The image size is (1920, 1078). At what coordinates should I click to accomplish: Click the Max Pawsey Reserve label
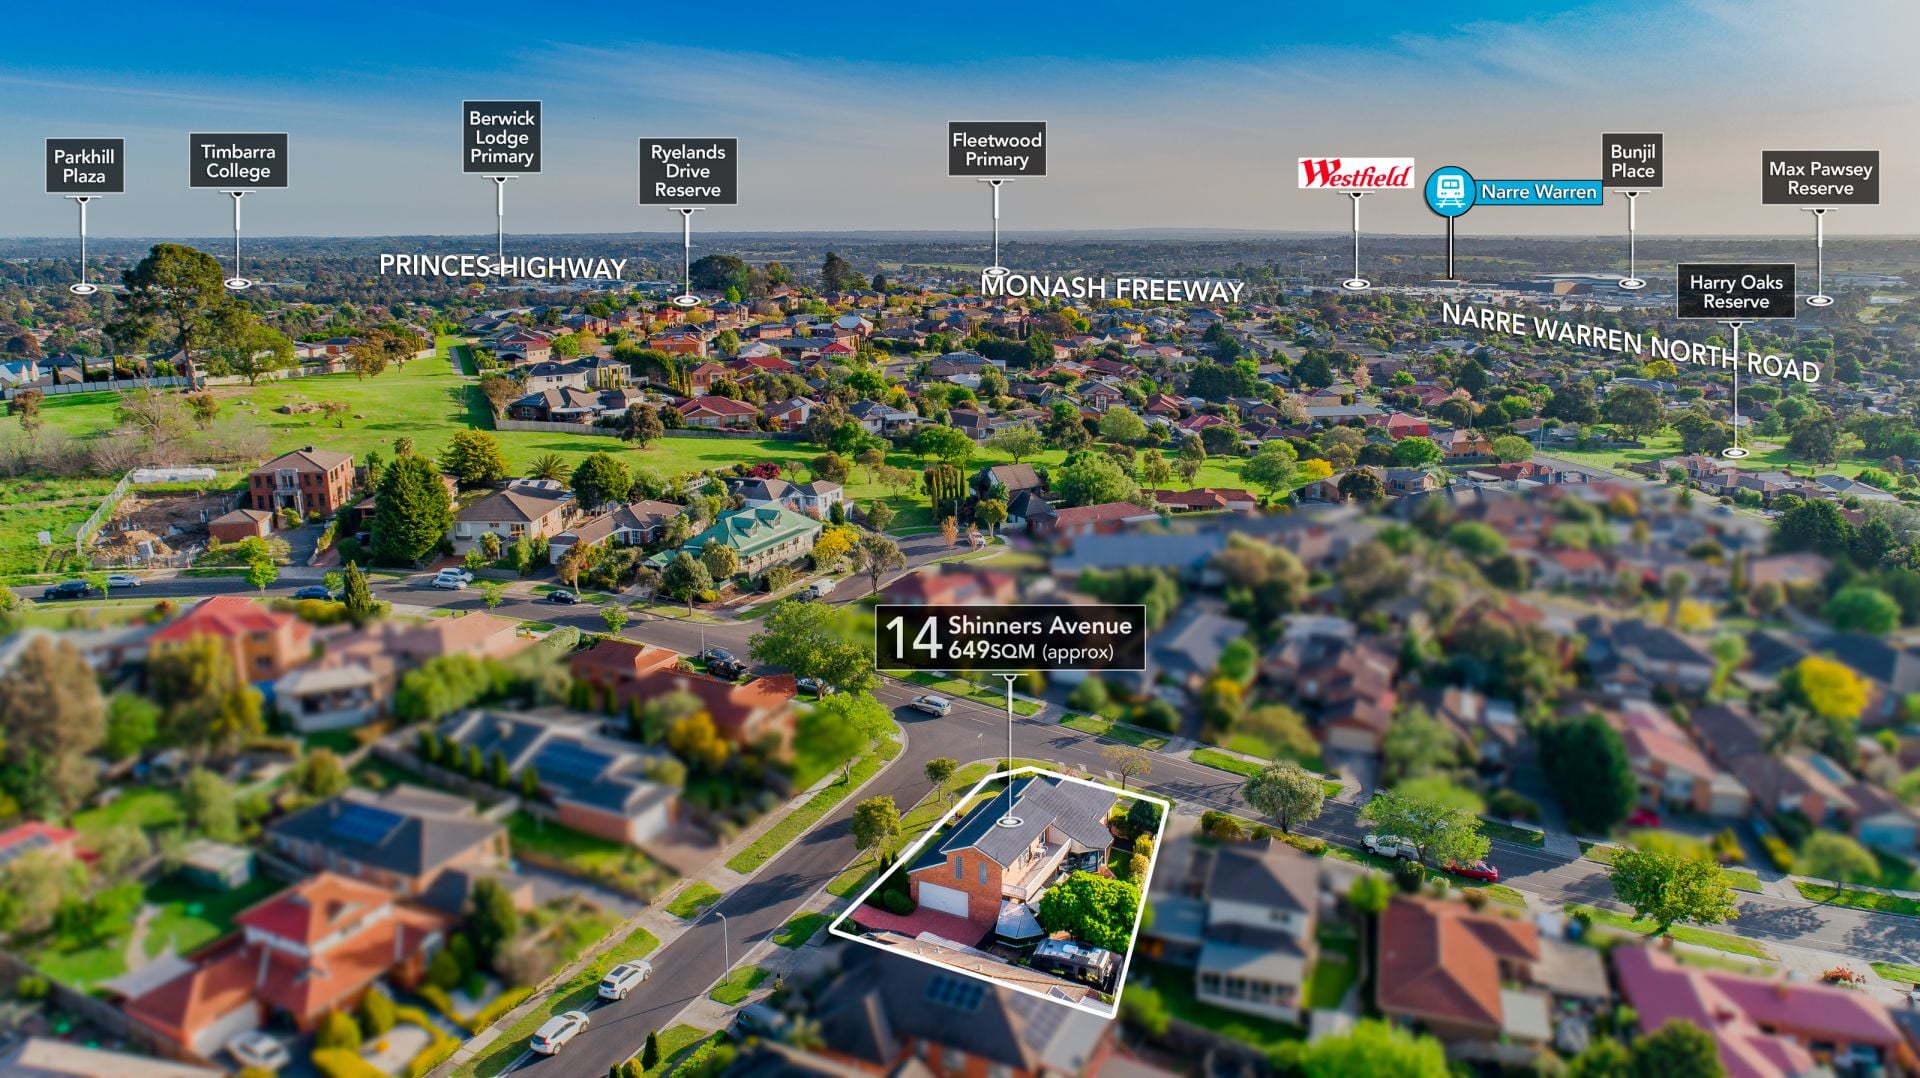(1819, 178)
